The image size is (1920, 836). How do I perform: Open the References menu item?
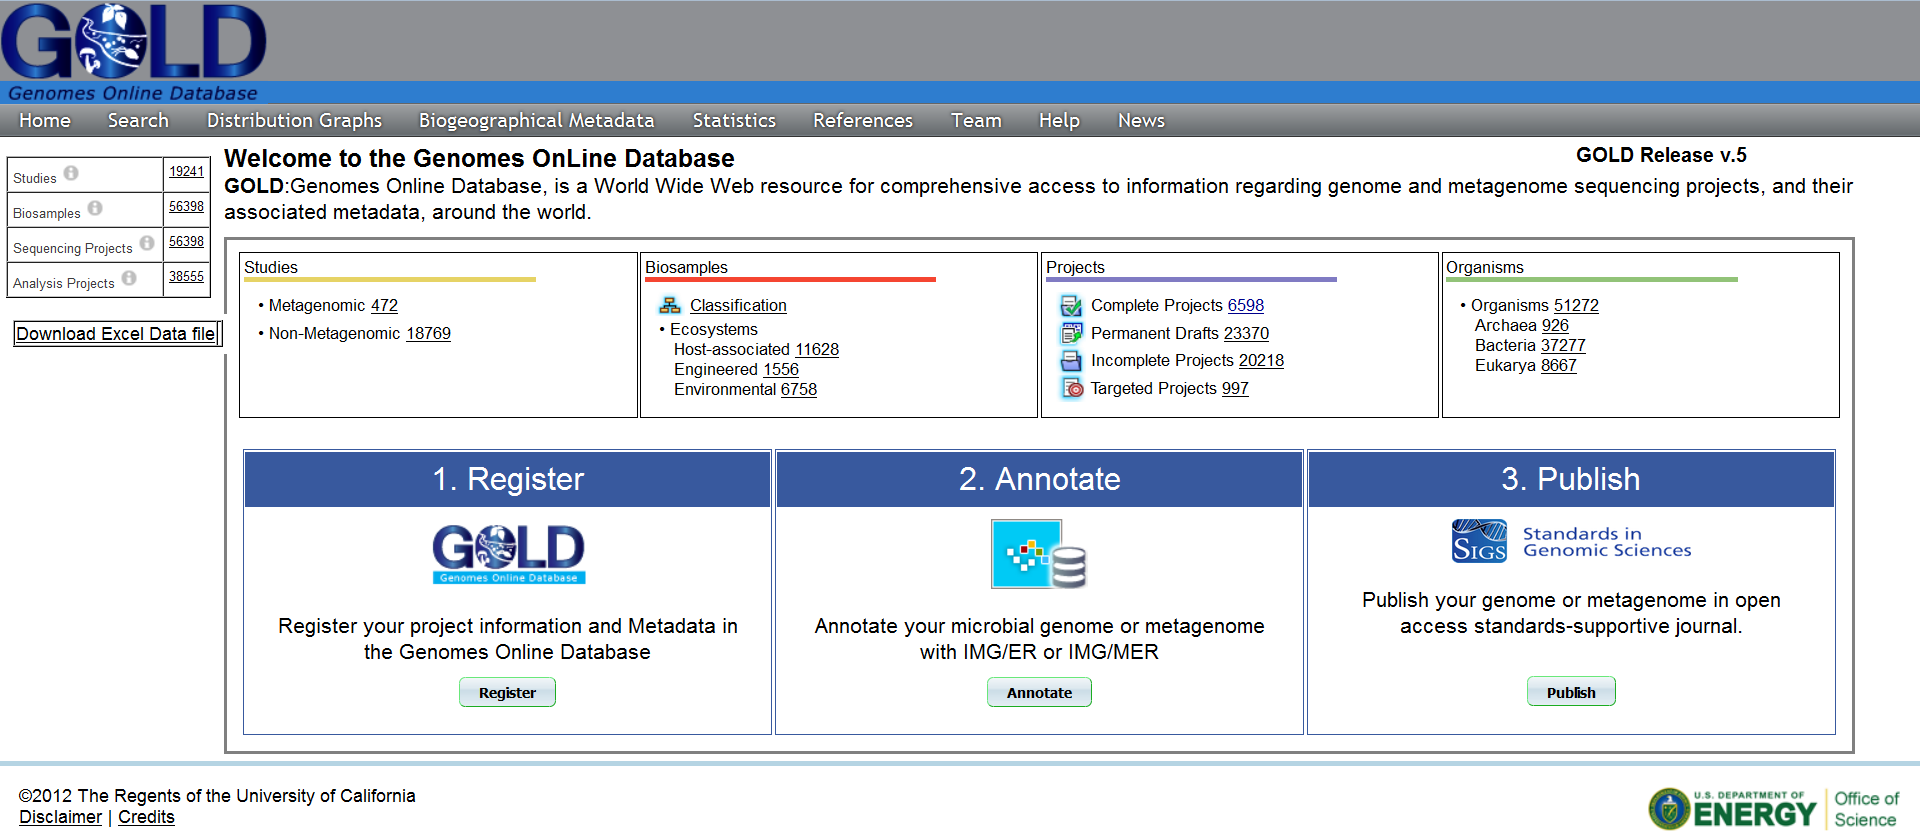863,120
